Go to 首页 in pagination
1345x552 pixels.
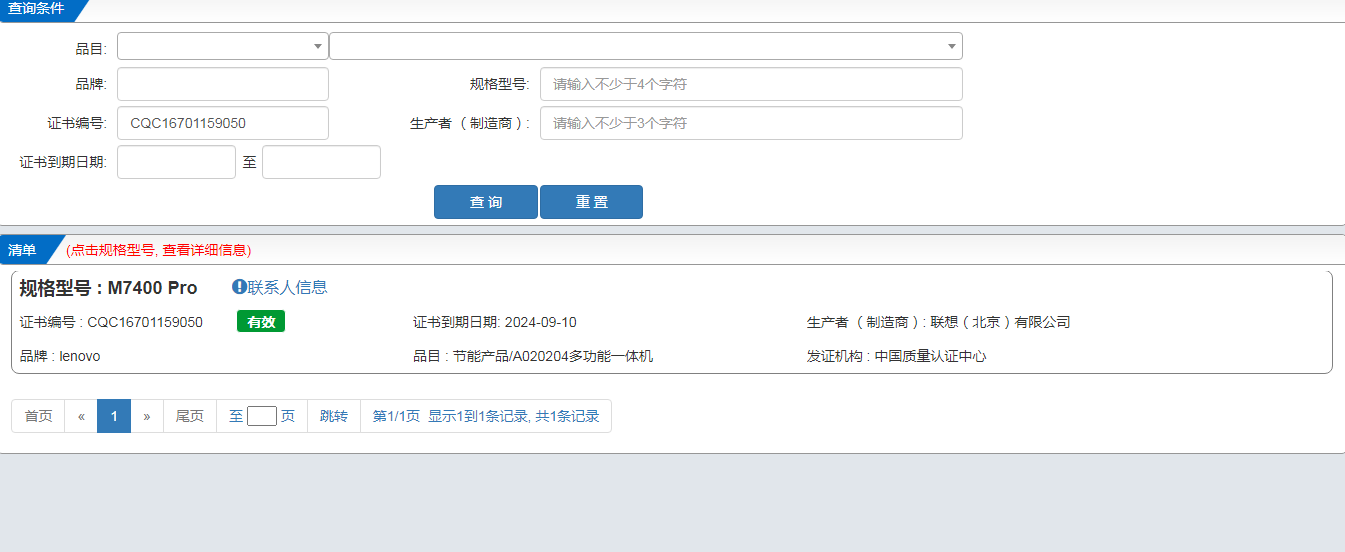pos(38,416)
